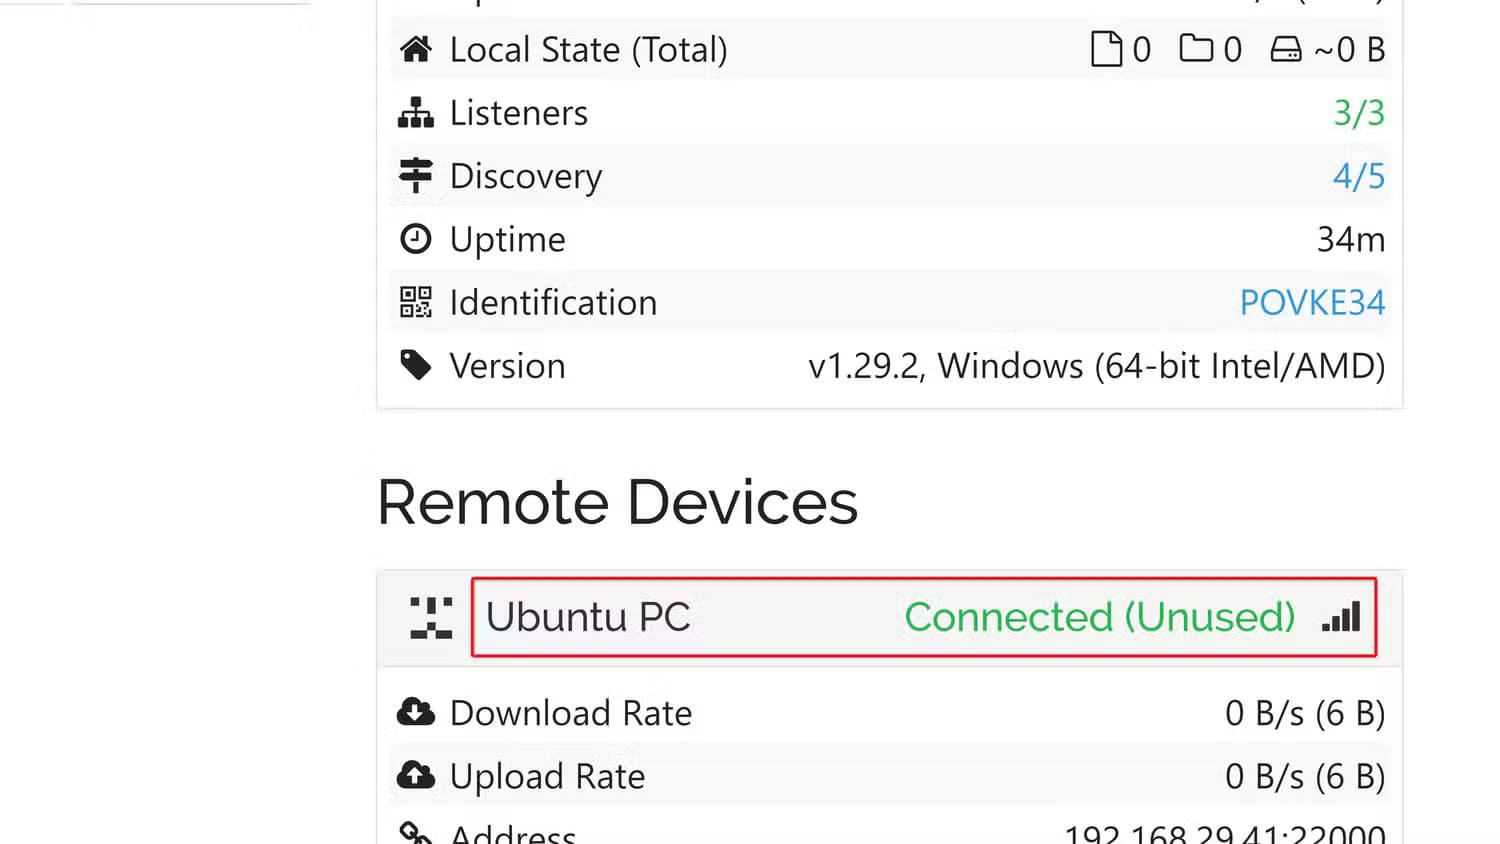Click the Discovery signpost icon

coord(415,175)
